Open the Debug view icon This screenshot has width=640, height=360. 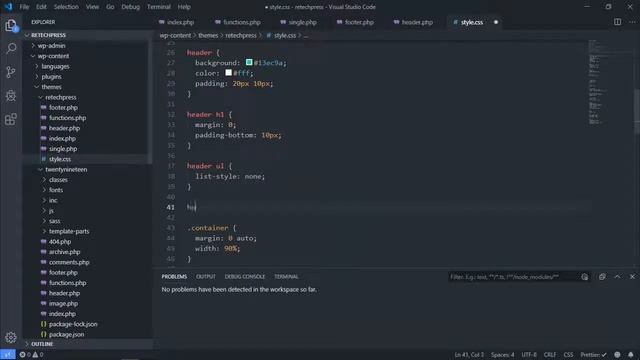coord(11,96)
